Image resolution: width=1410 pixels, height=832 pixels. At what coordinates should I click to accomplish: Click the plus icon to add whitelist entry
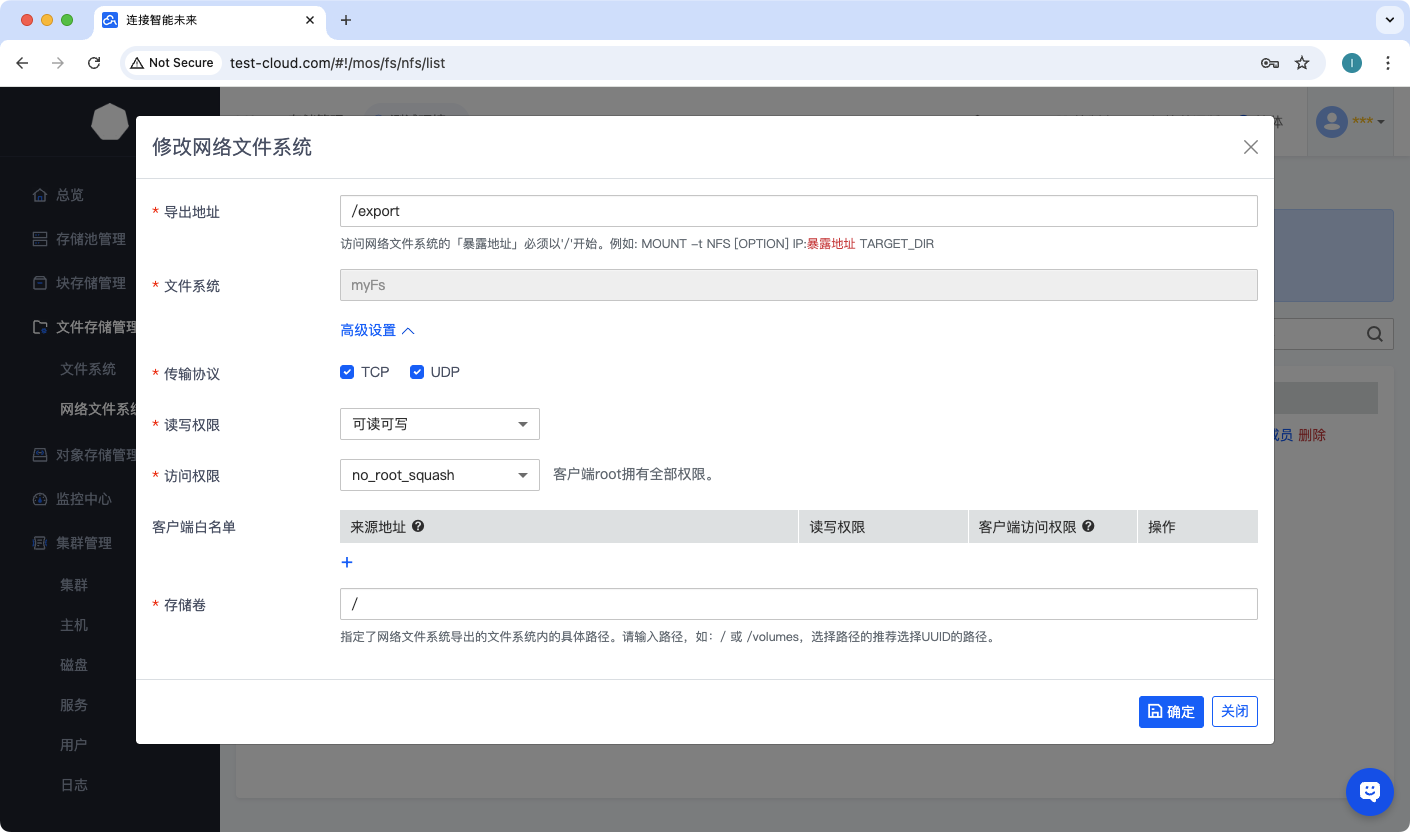tap(347, 562)
